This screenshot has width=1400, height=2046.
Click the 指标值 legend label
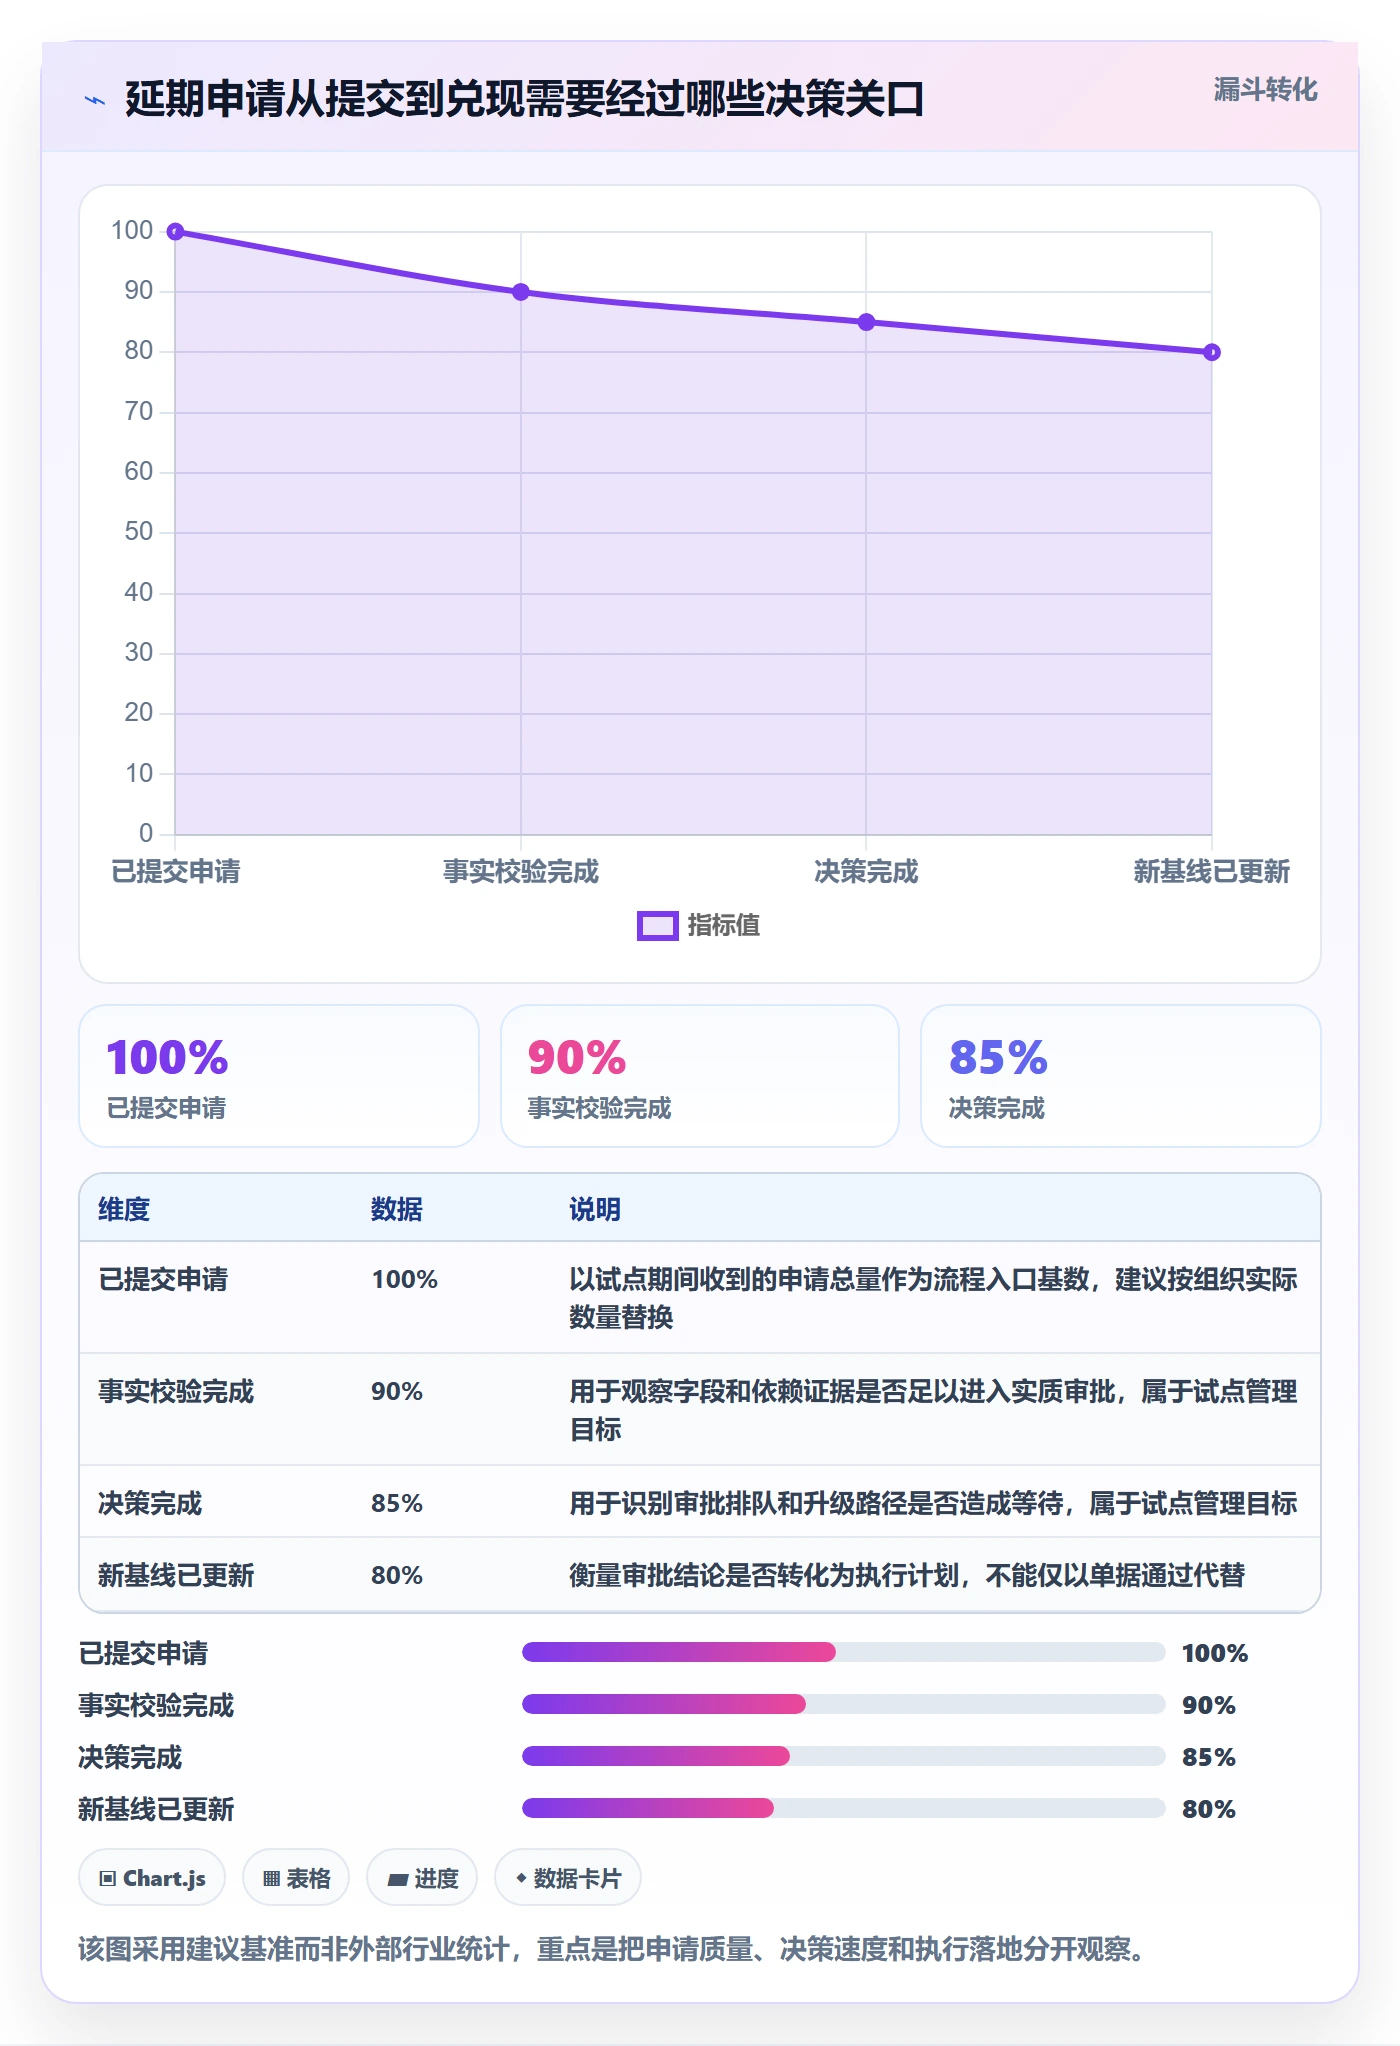point(724,926)
